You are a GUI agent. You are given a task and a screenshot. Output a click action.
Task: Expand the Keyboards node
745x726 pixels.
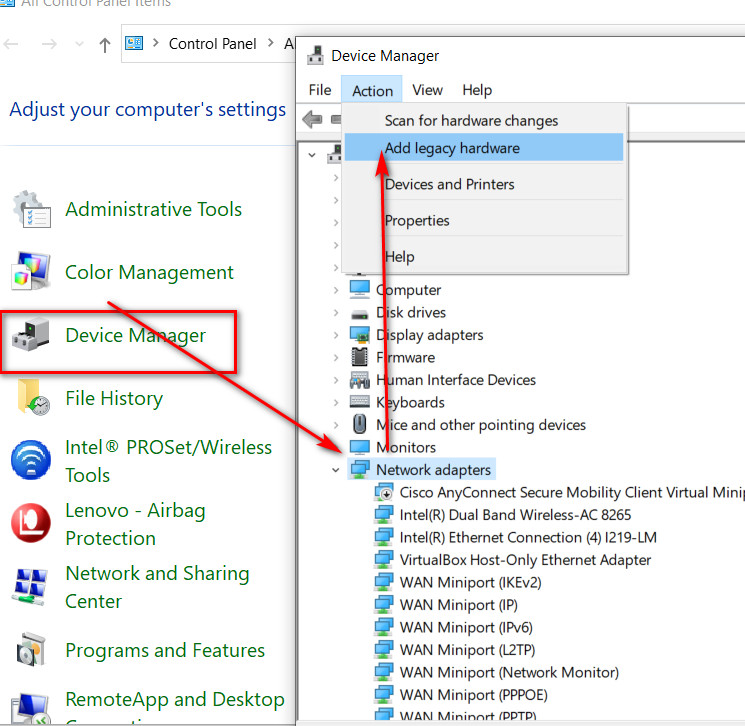[336, 402]
